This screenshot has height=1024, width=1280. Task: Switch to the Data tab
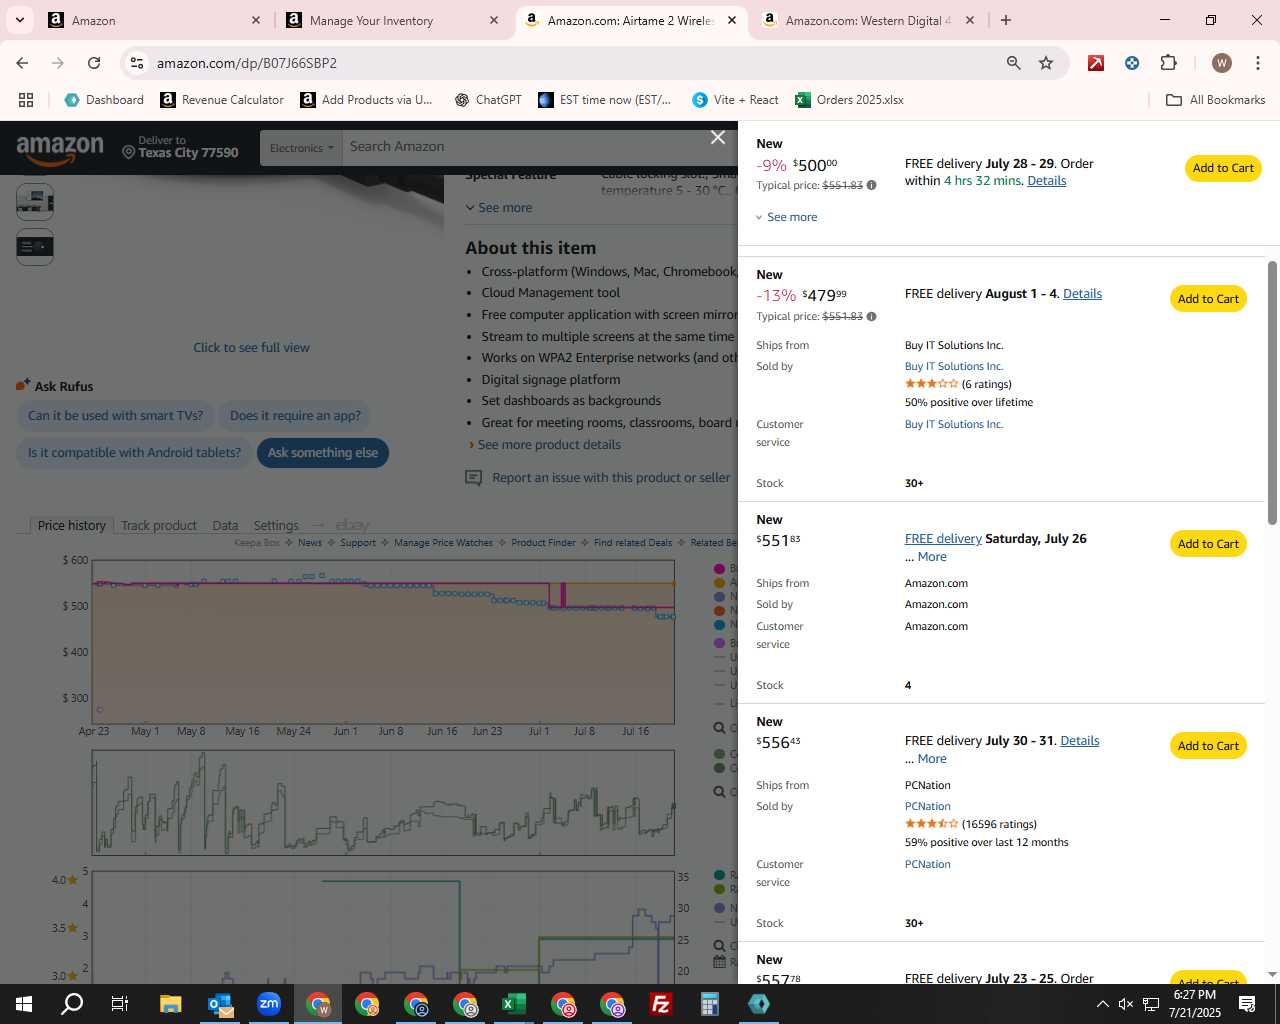(225, 525)
